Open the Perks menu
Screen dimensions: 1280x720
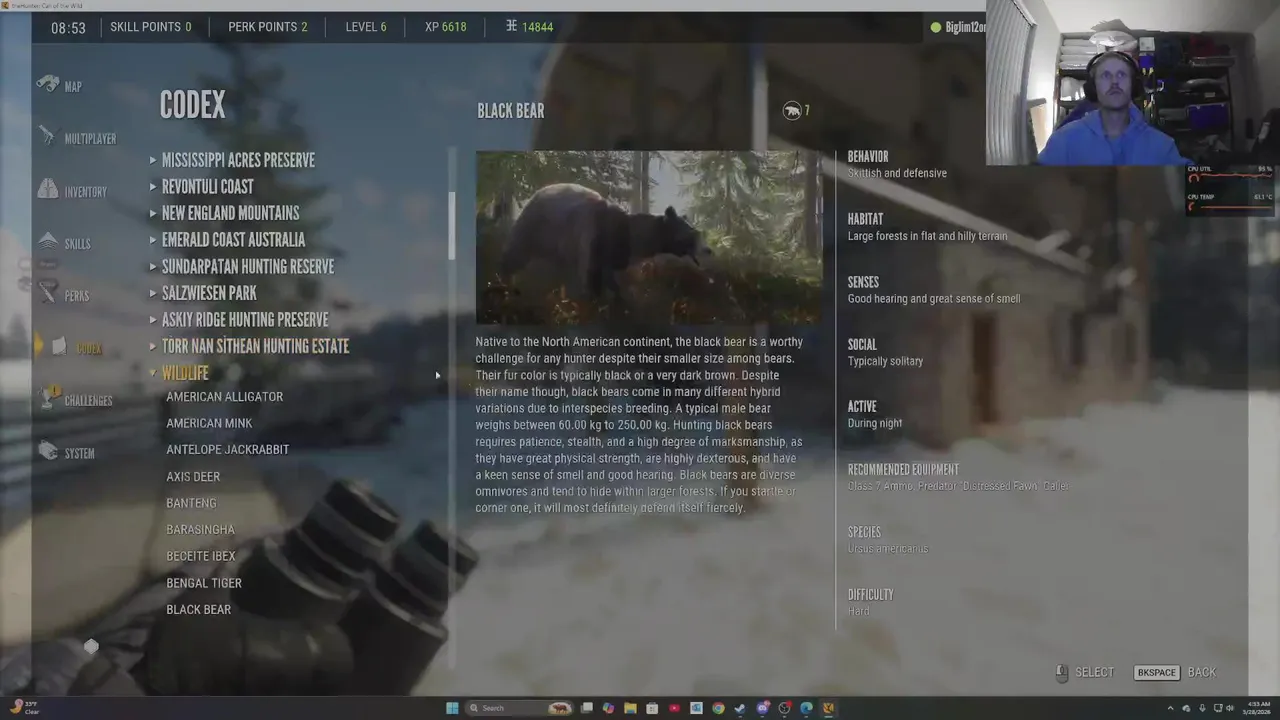(76, 296)
